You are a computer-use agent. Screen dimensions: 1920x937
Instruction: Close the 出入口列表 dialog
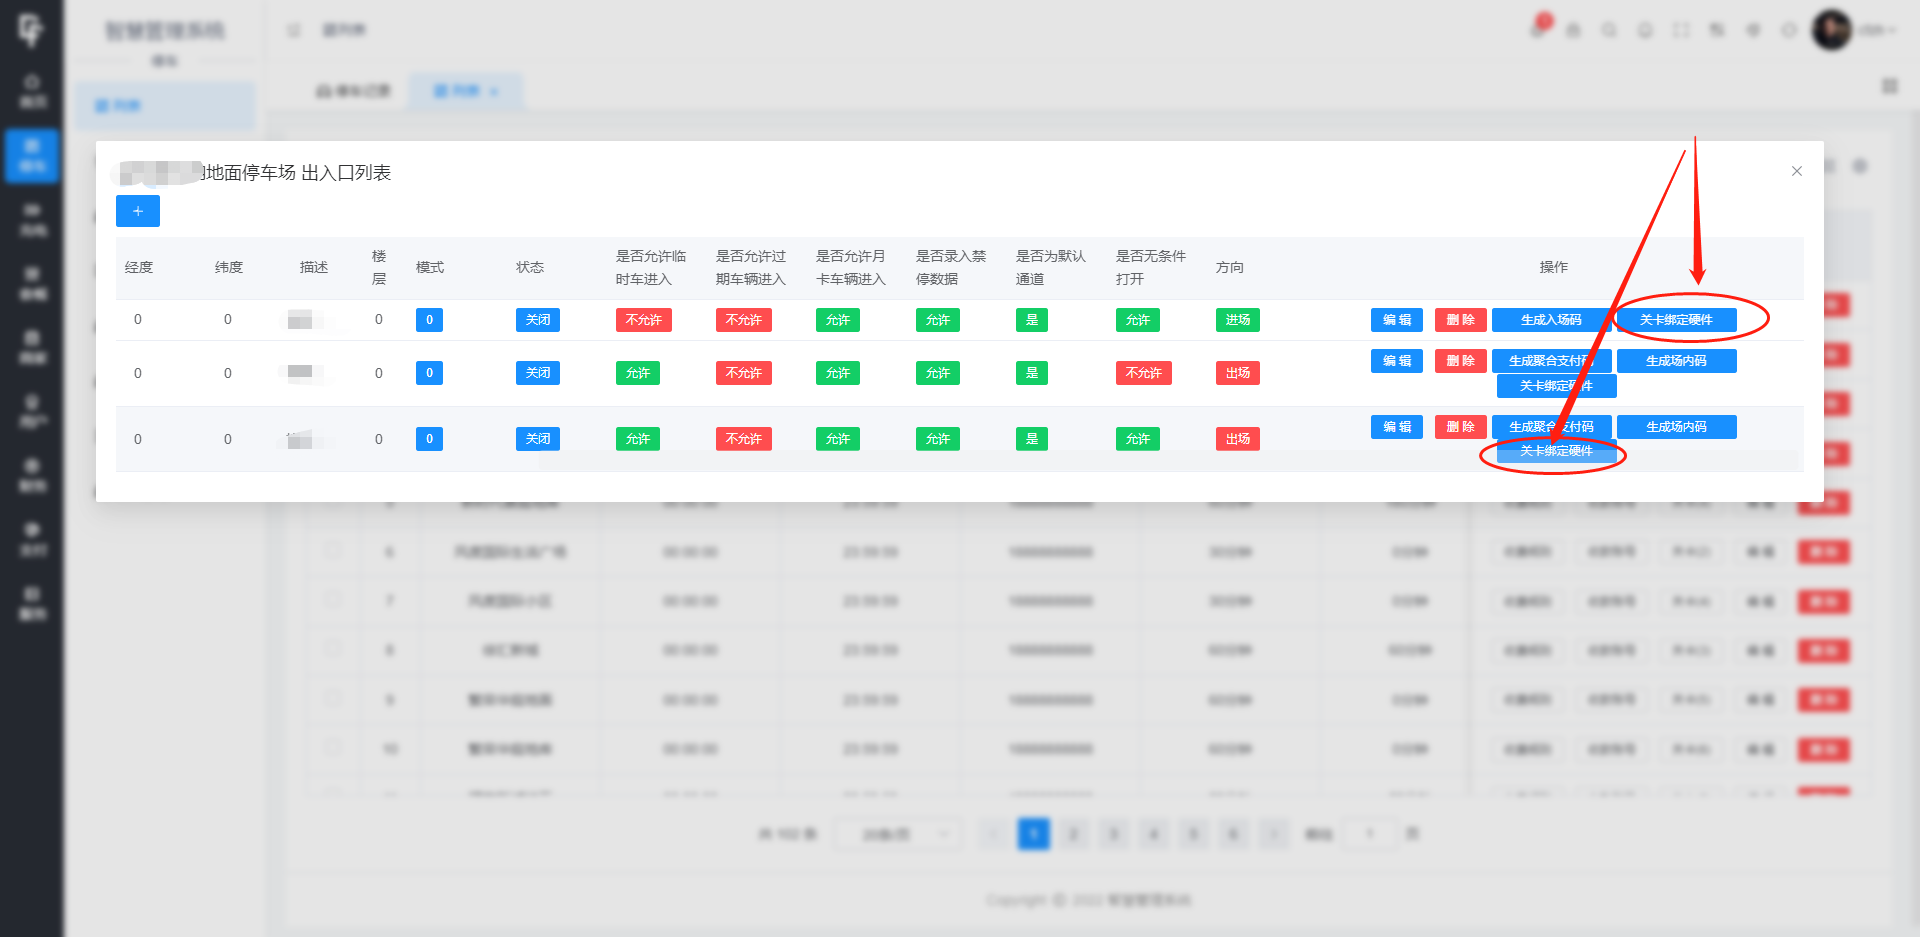(x=1796, y=171)
